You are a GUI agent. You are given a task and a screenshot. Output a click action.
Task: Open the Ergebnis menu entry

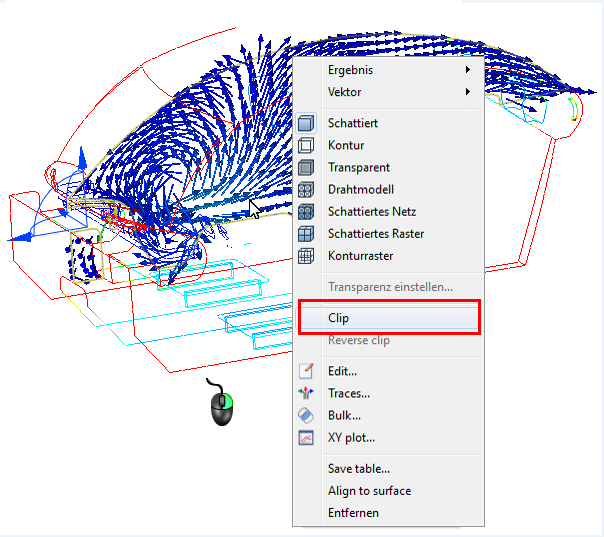coord(388,70)
